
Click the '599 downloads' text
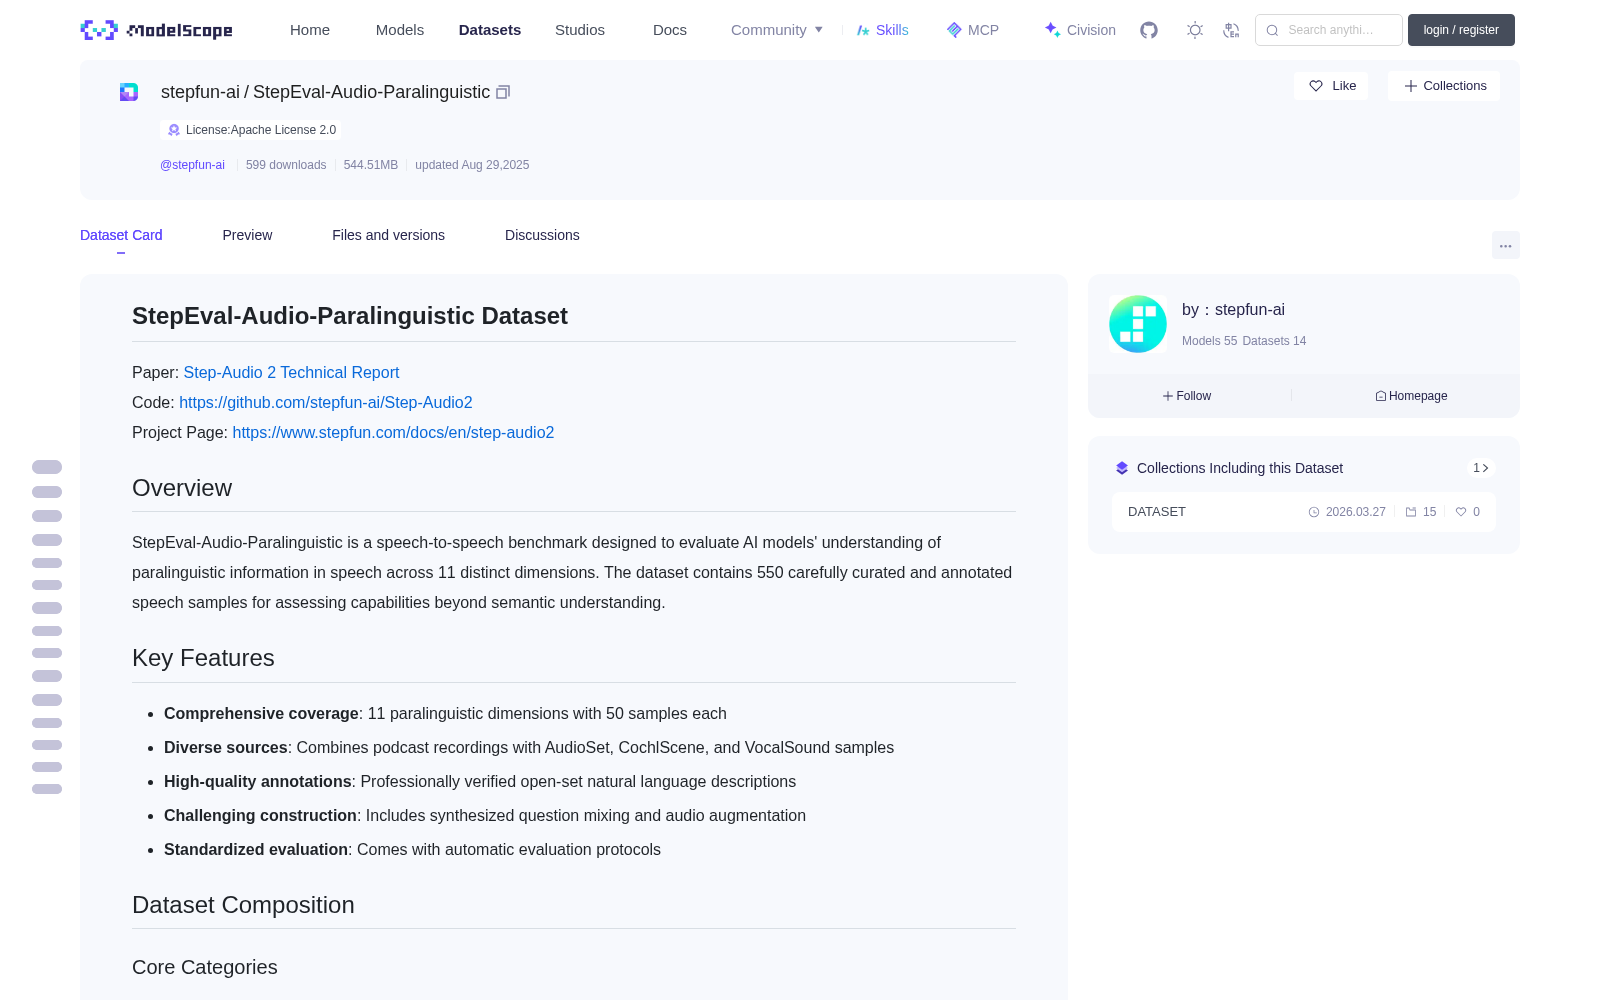(286, 165)
